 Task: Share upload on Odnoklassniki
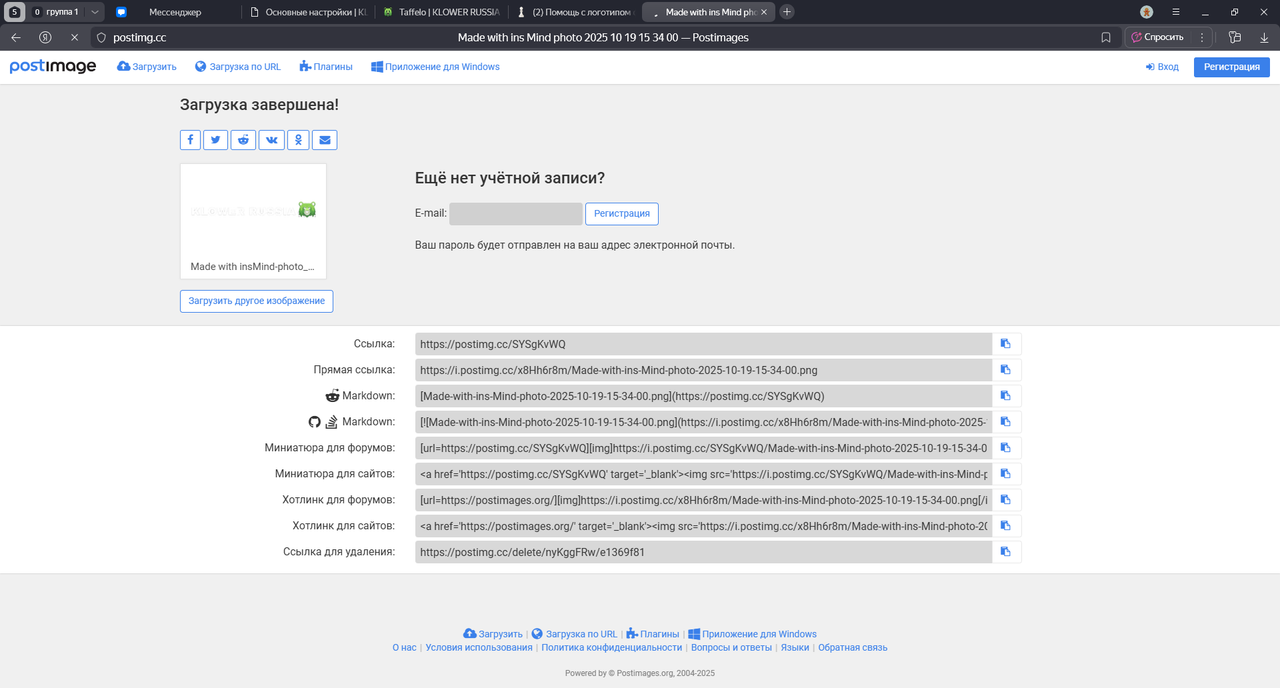(298, 140)
